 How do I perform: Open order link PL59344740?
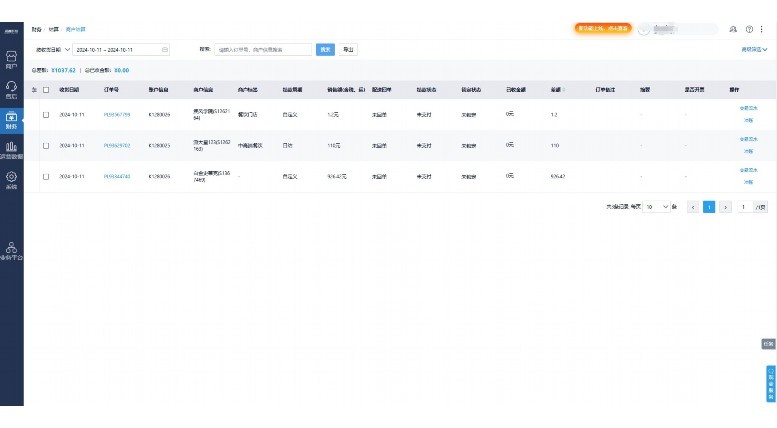click(x=117, y=176)
